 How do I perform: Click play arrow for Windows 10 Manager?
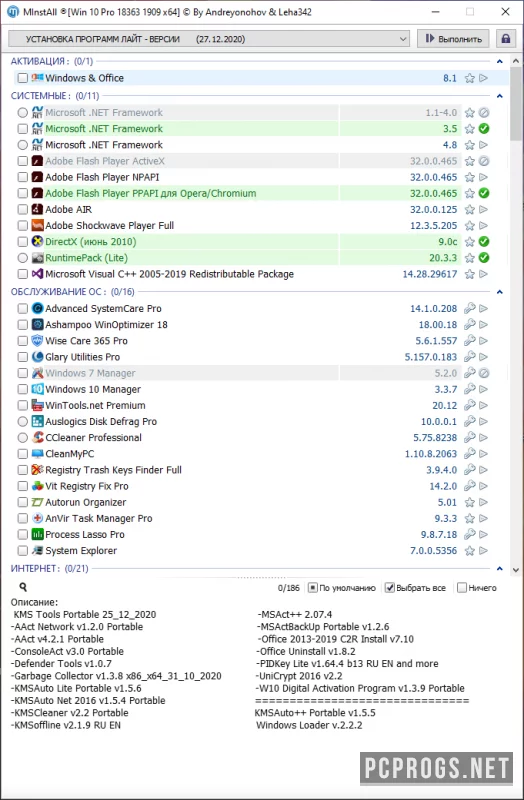(484, 389)
